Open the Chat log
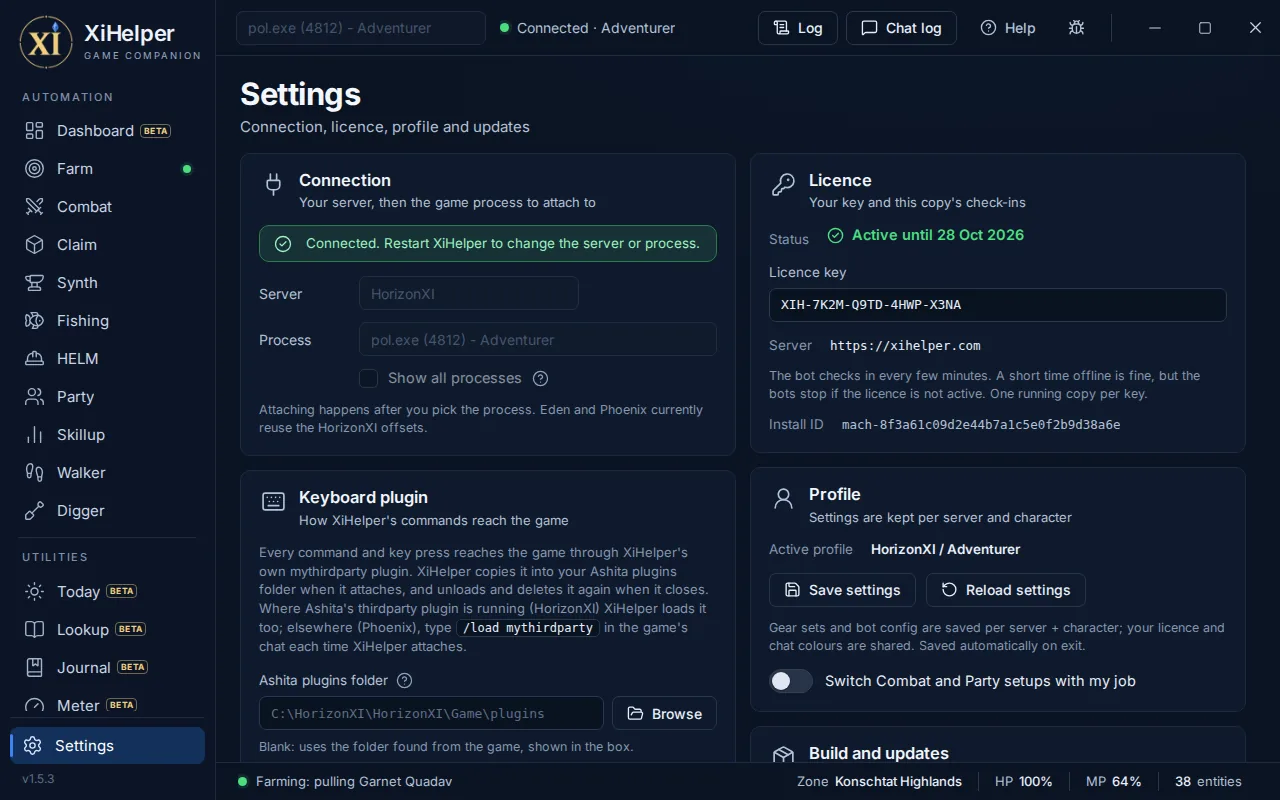The width and height of the screenshot is (1280, 800). [x=901, y=28]
